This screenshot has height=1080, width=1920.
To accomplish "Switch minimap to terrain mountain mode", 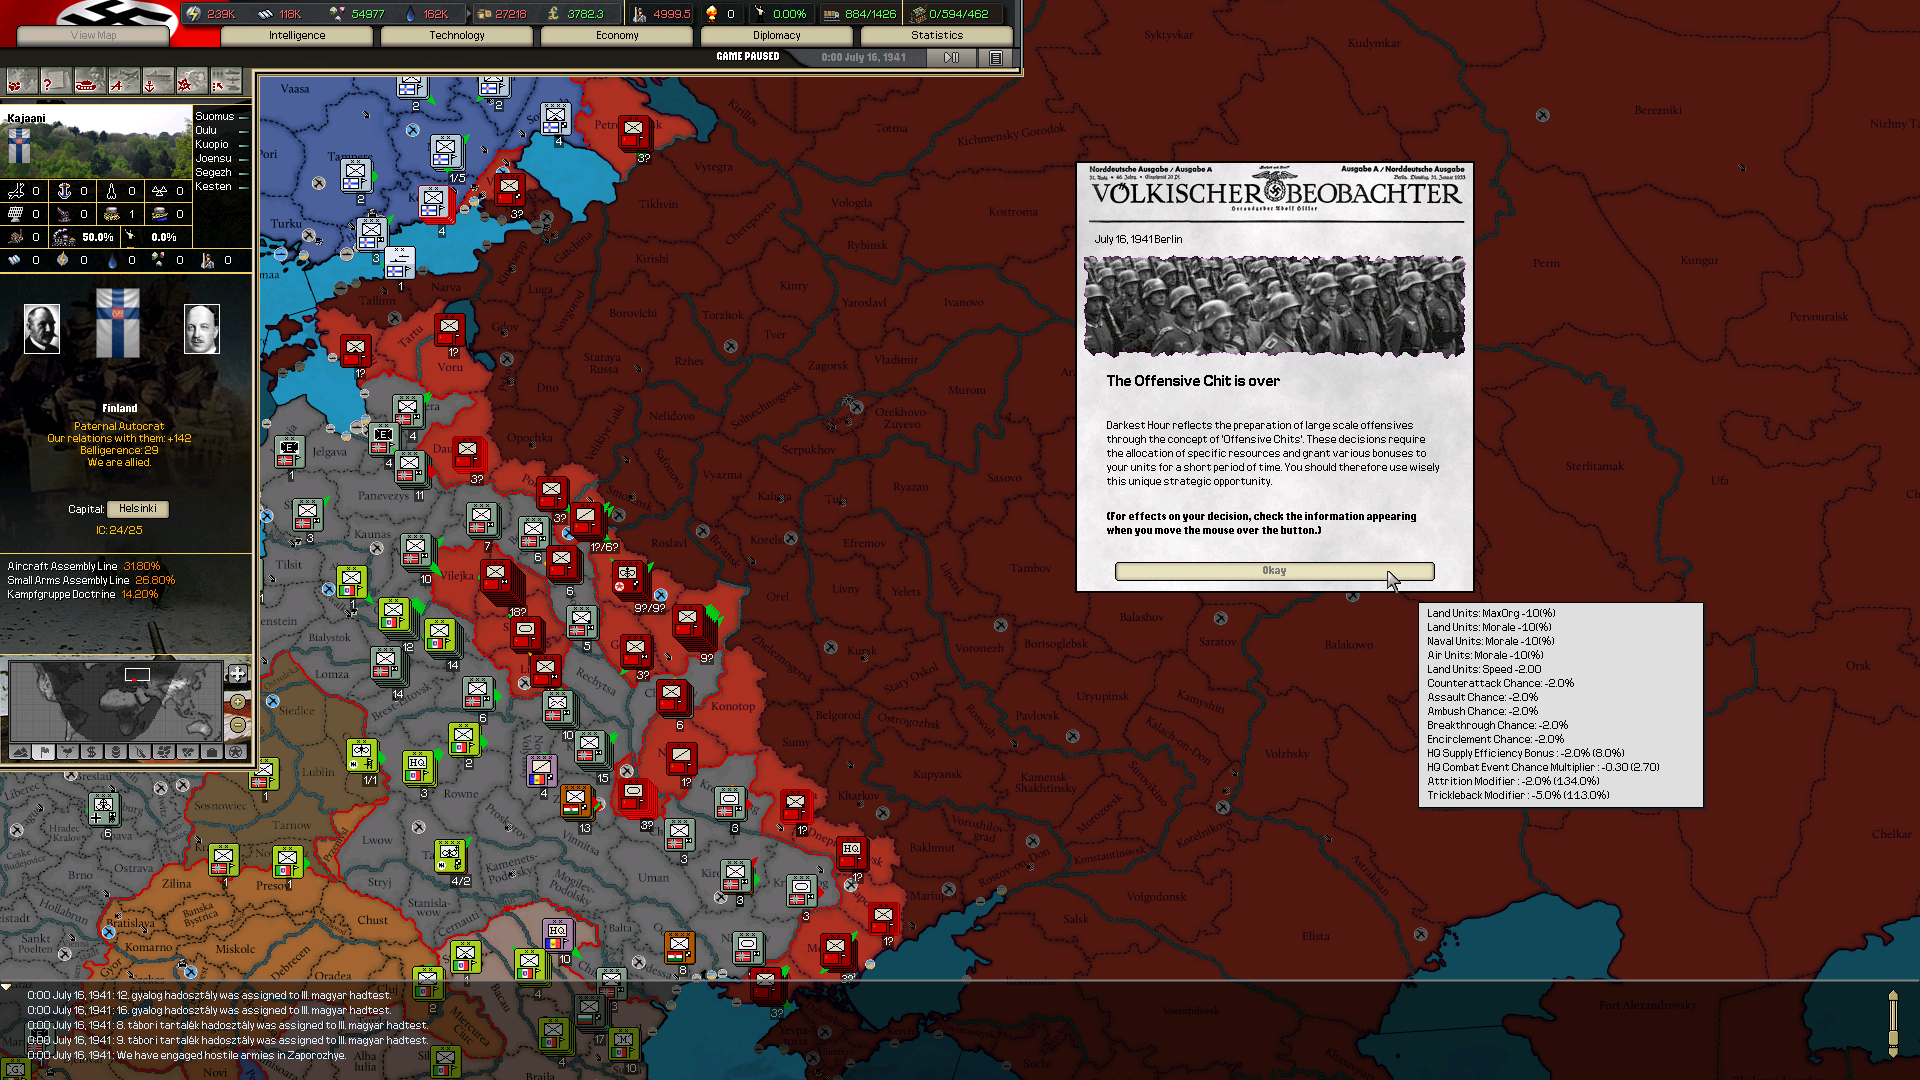I will [x=20, y=752].
